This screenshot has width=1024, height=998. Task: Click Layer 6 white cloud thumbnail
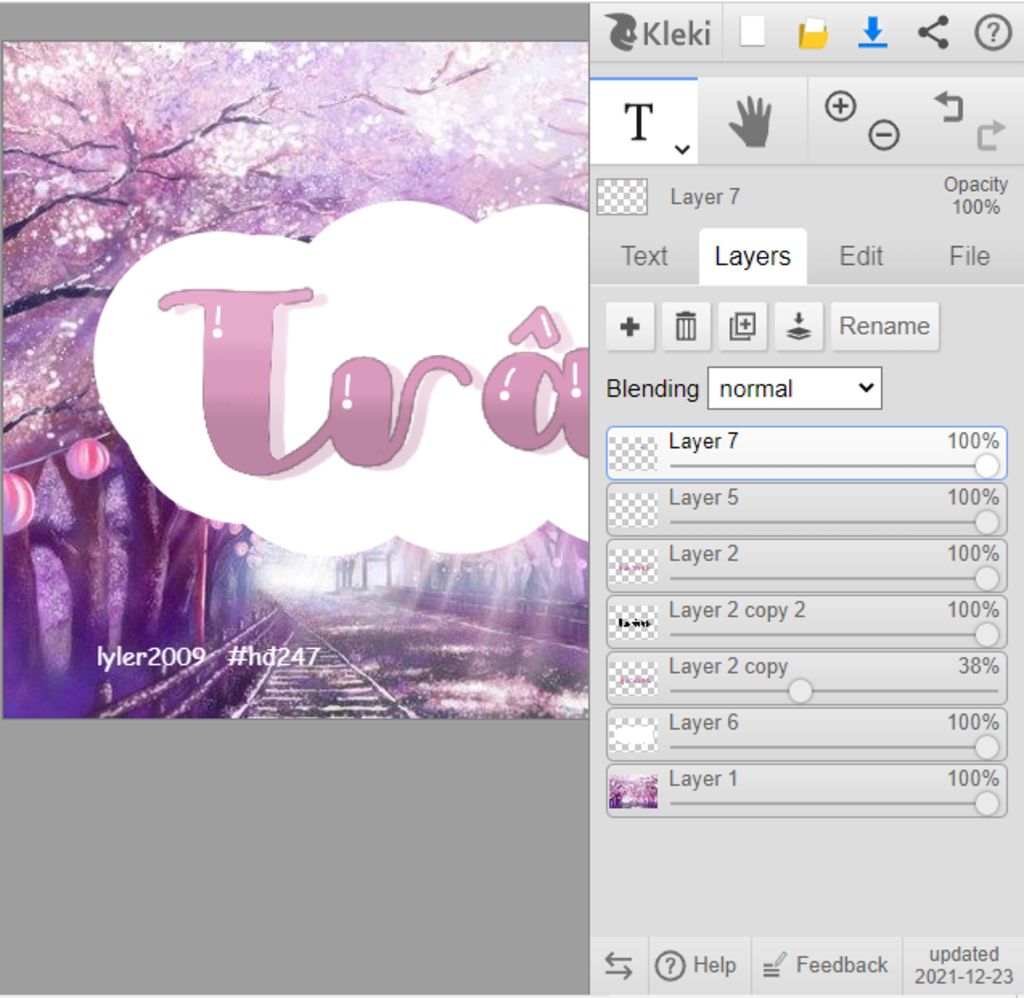[633, 735]
